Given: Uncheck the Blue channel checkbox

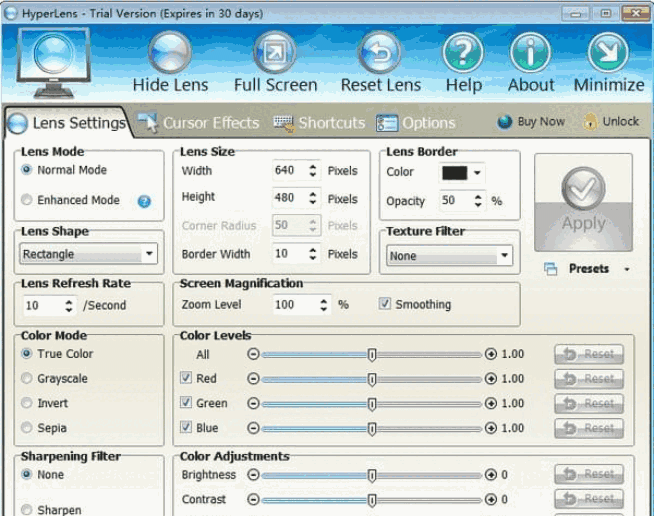Looking at the screenshot, I should [x=186, y=427].
